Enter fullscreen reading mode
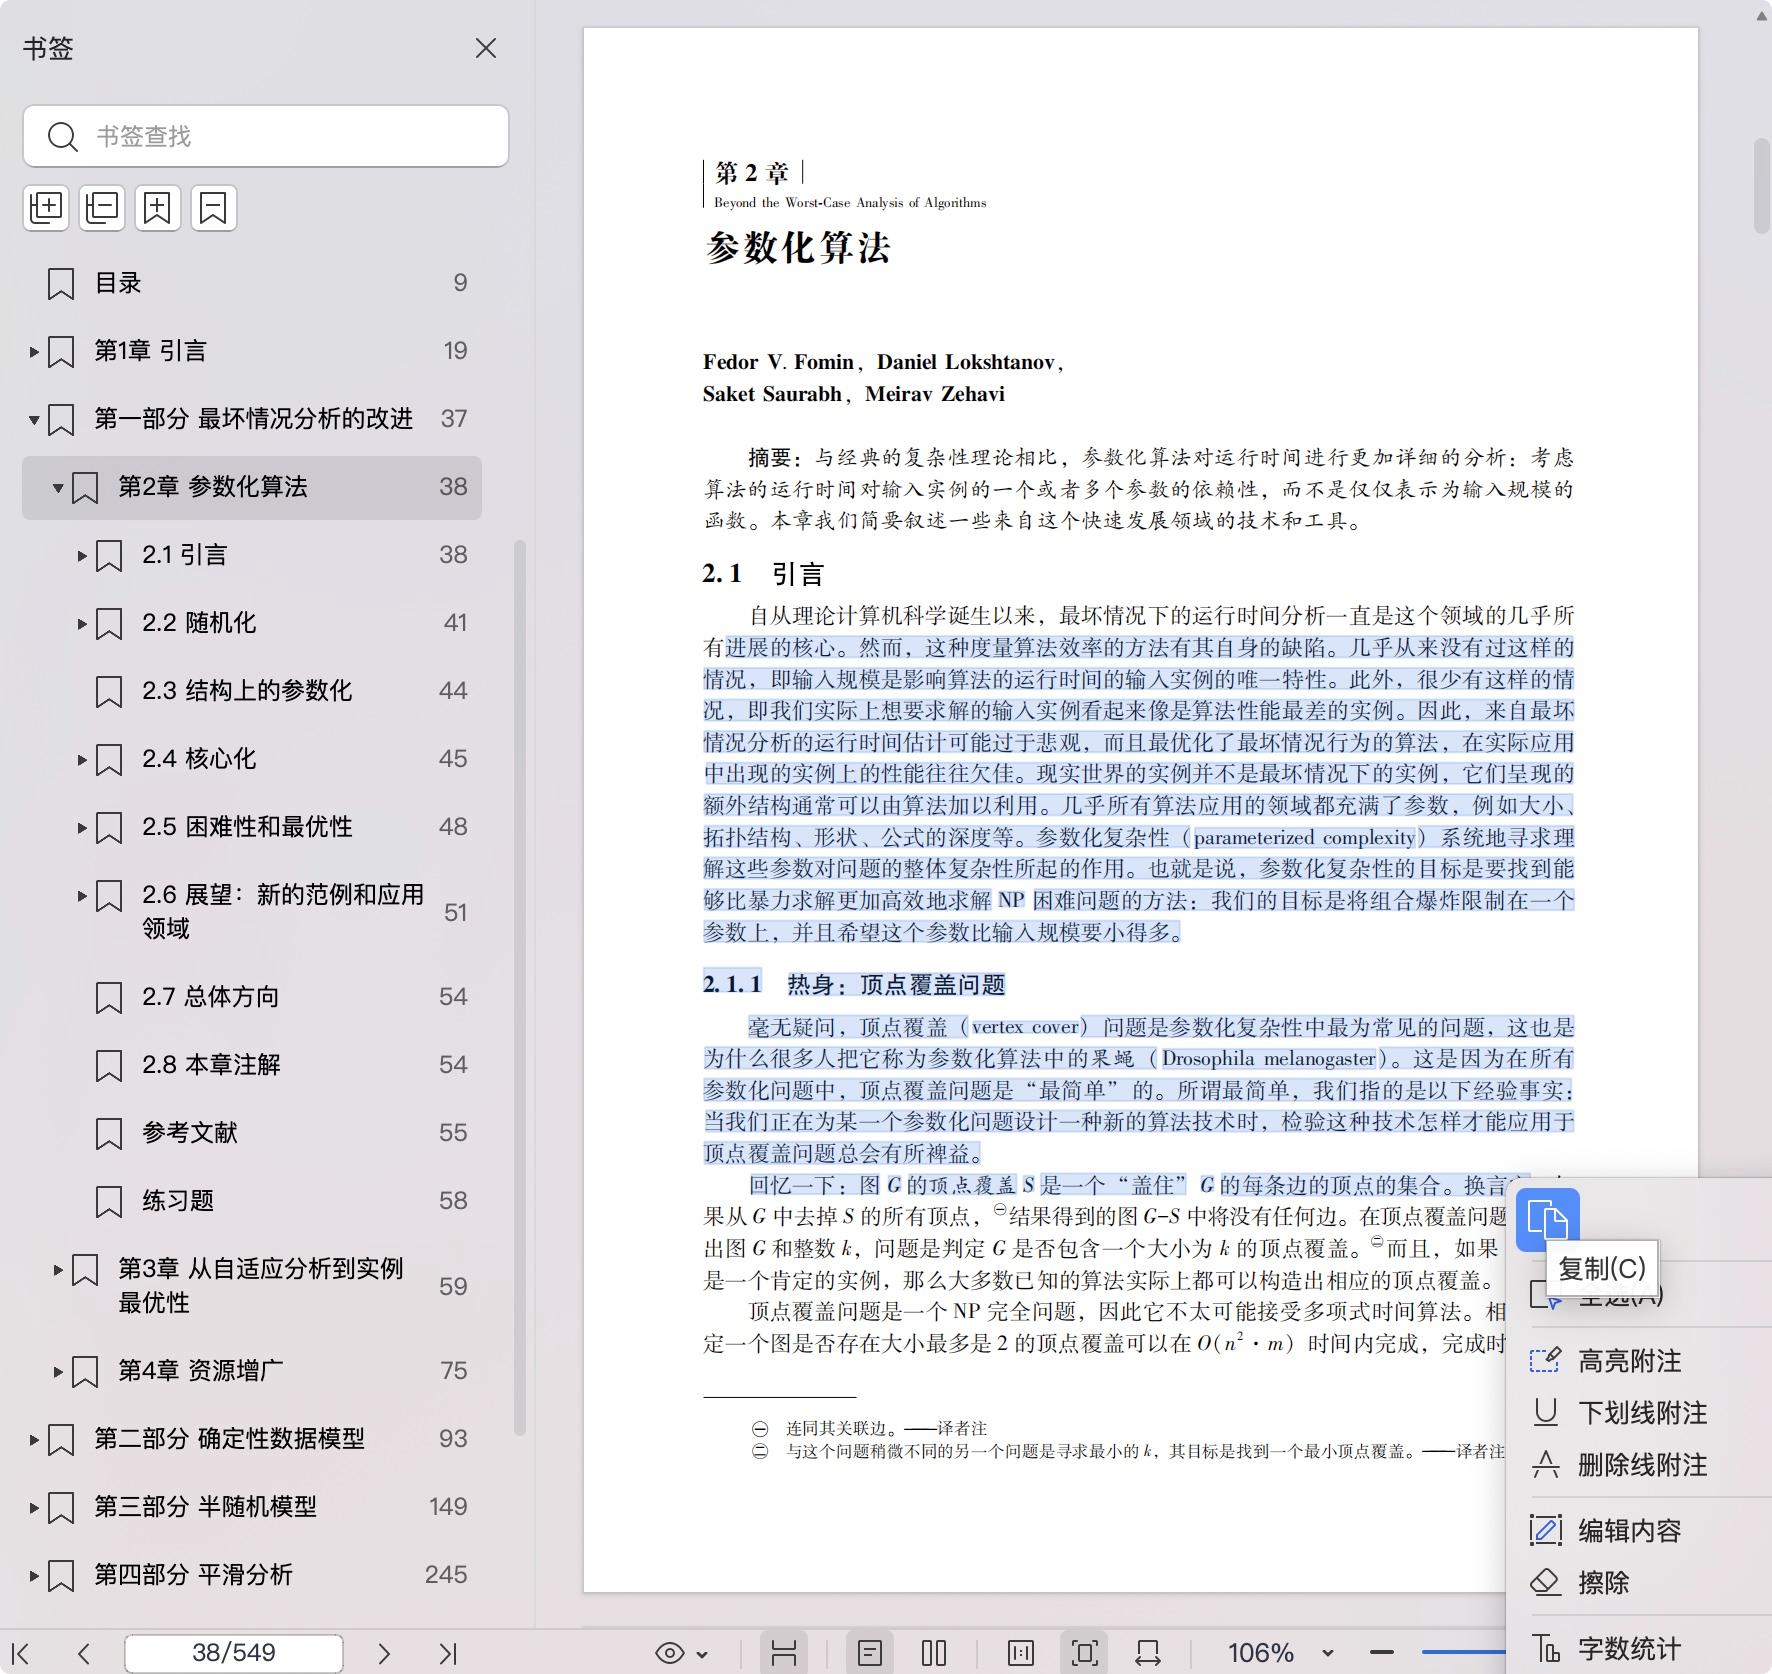 [x=1085, y=1652]
